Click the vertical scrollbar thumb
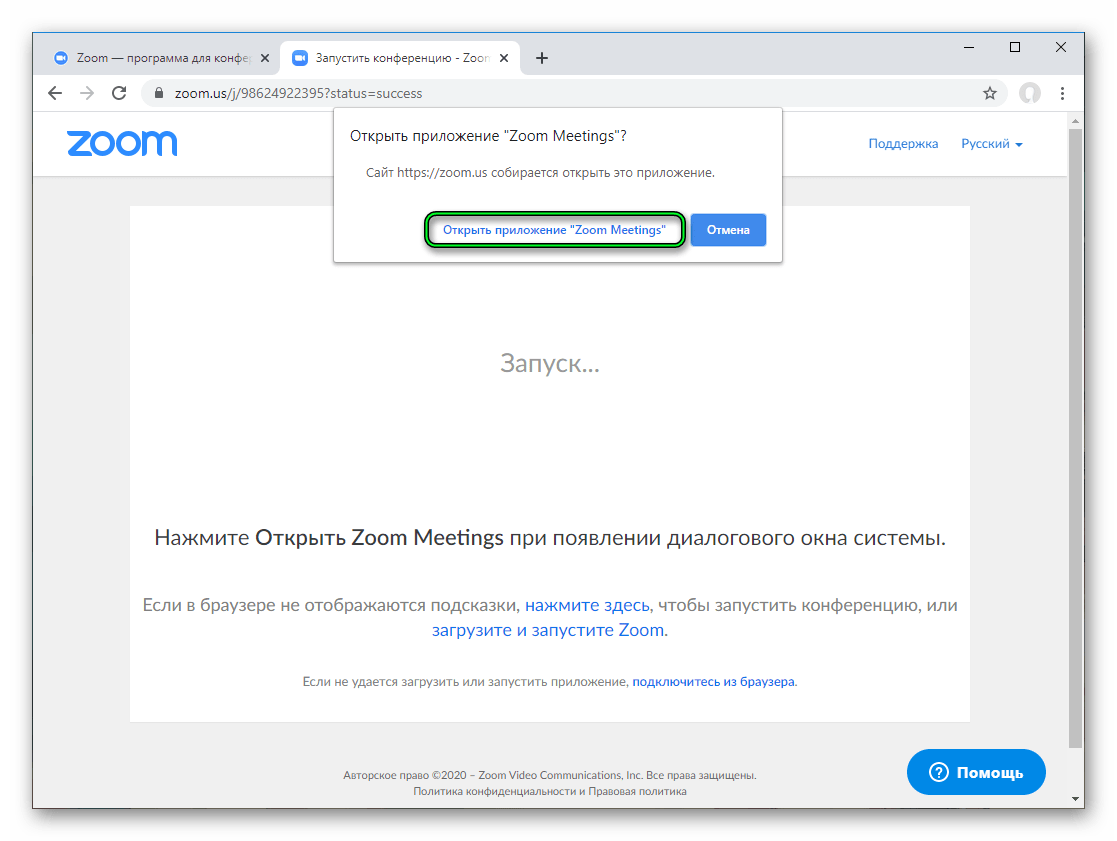 (x=1076, y=438)
